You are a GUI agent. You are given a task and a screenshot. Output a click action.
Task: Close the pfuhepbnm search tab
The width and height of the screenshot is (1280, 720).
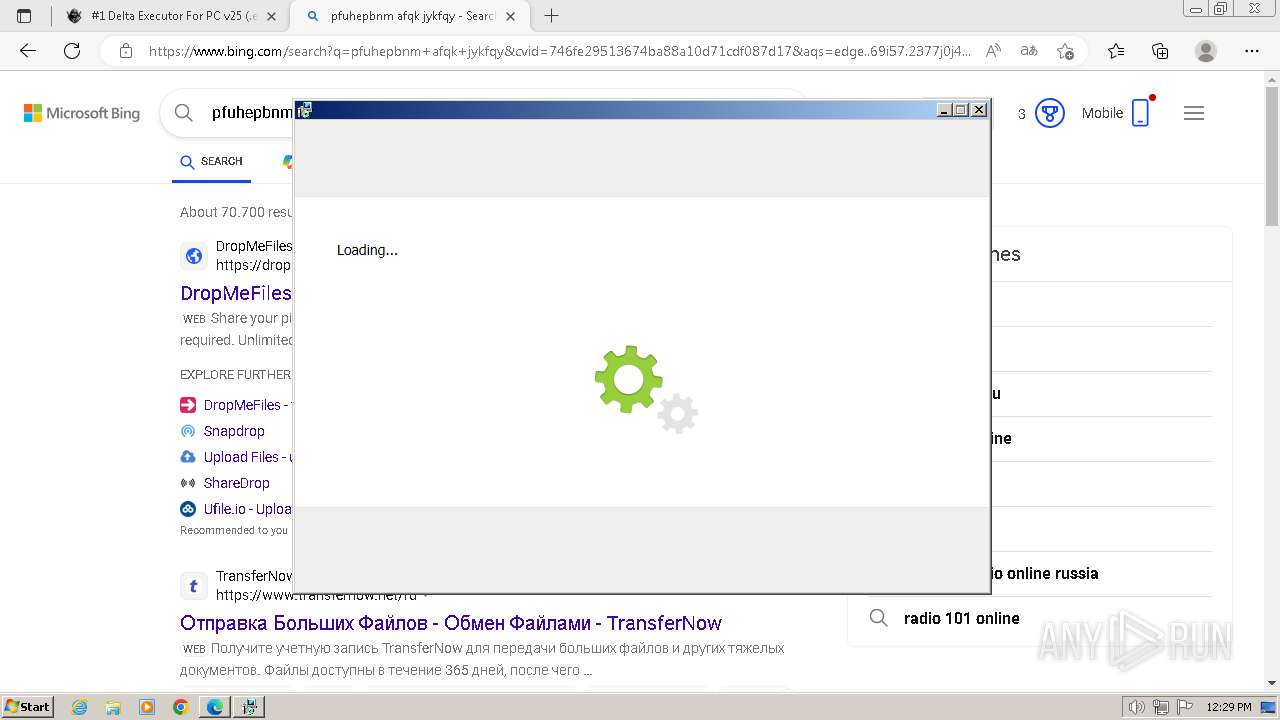(x=512, y=16)
